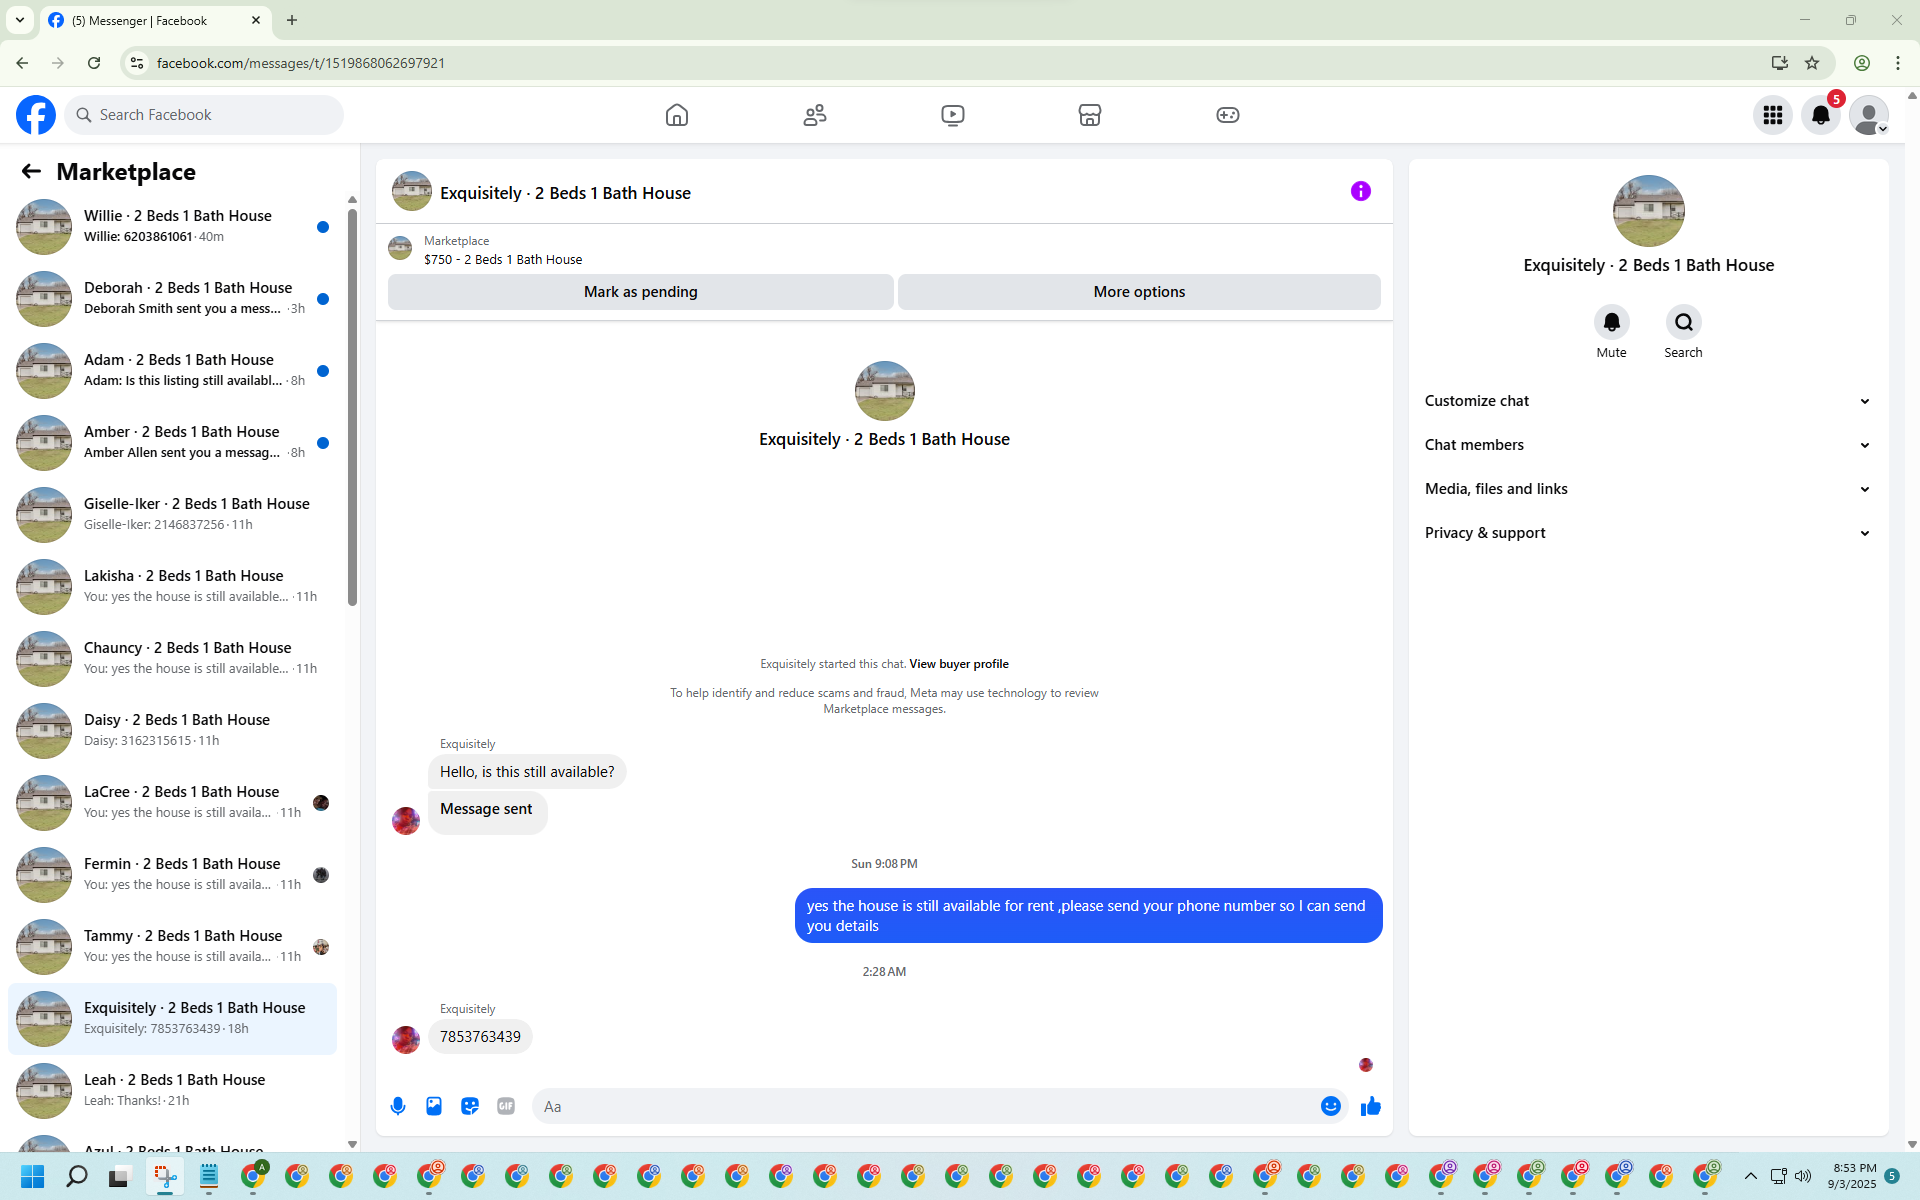Open Daisy's conversation
Viewport: 1920px width, 1200px height.
[x=172, y=731]
